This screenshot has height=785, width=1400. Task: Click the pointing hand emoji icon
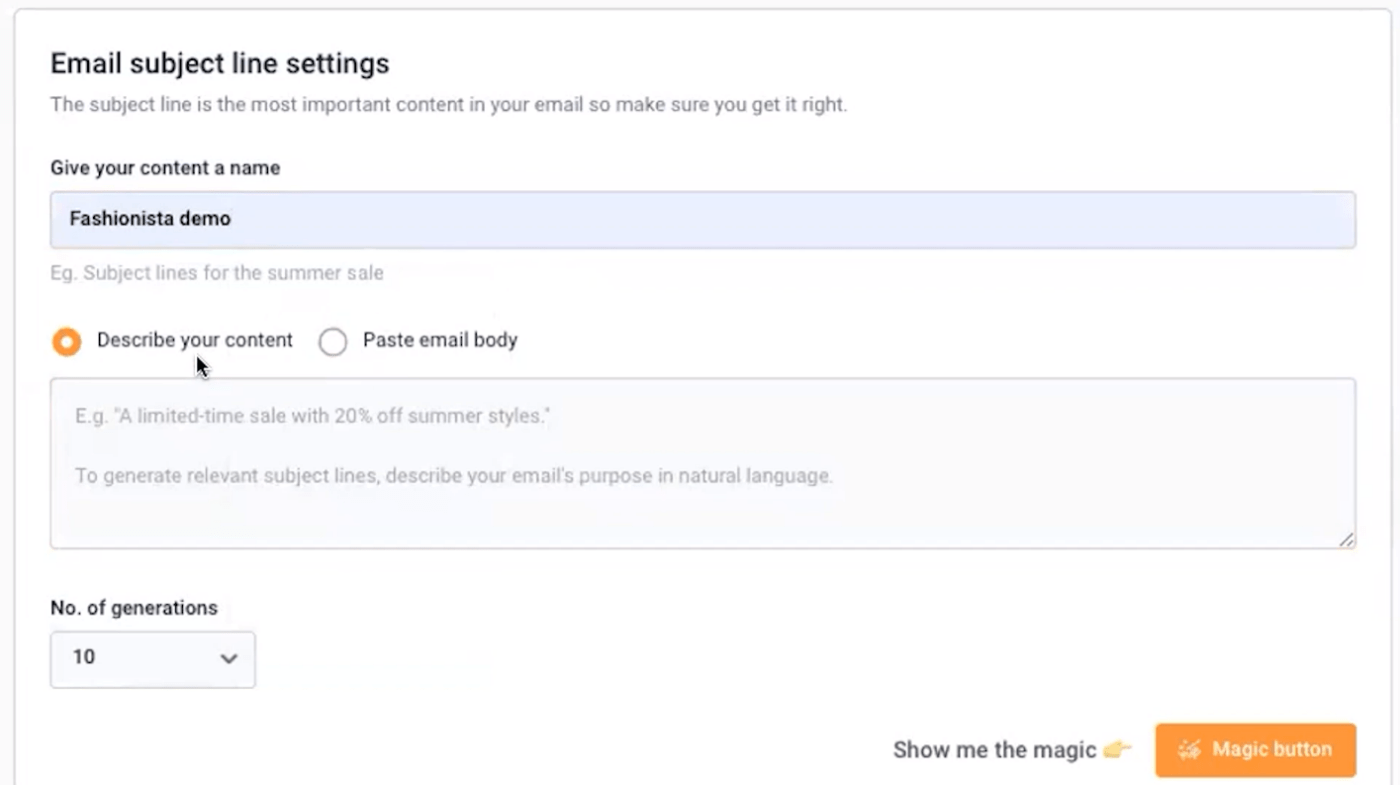[x=1117, y=750]
